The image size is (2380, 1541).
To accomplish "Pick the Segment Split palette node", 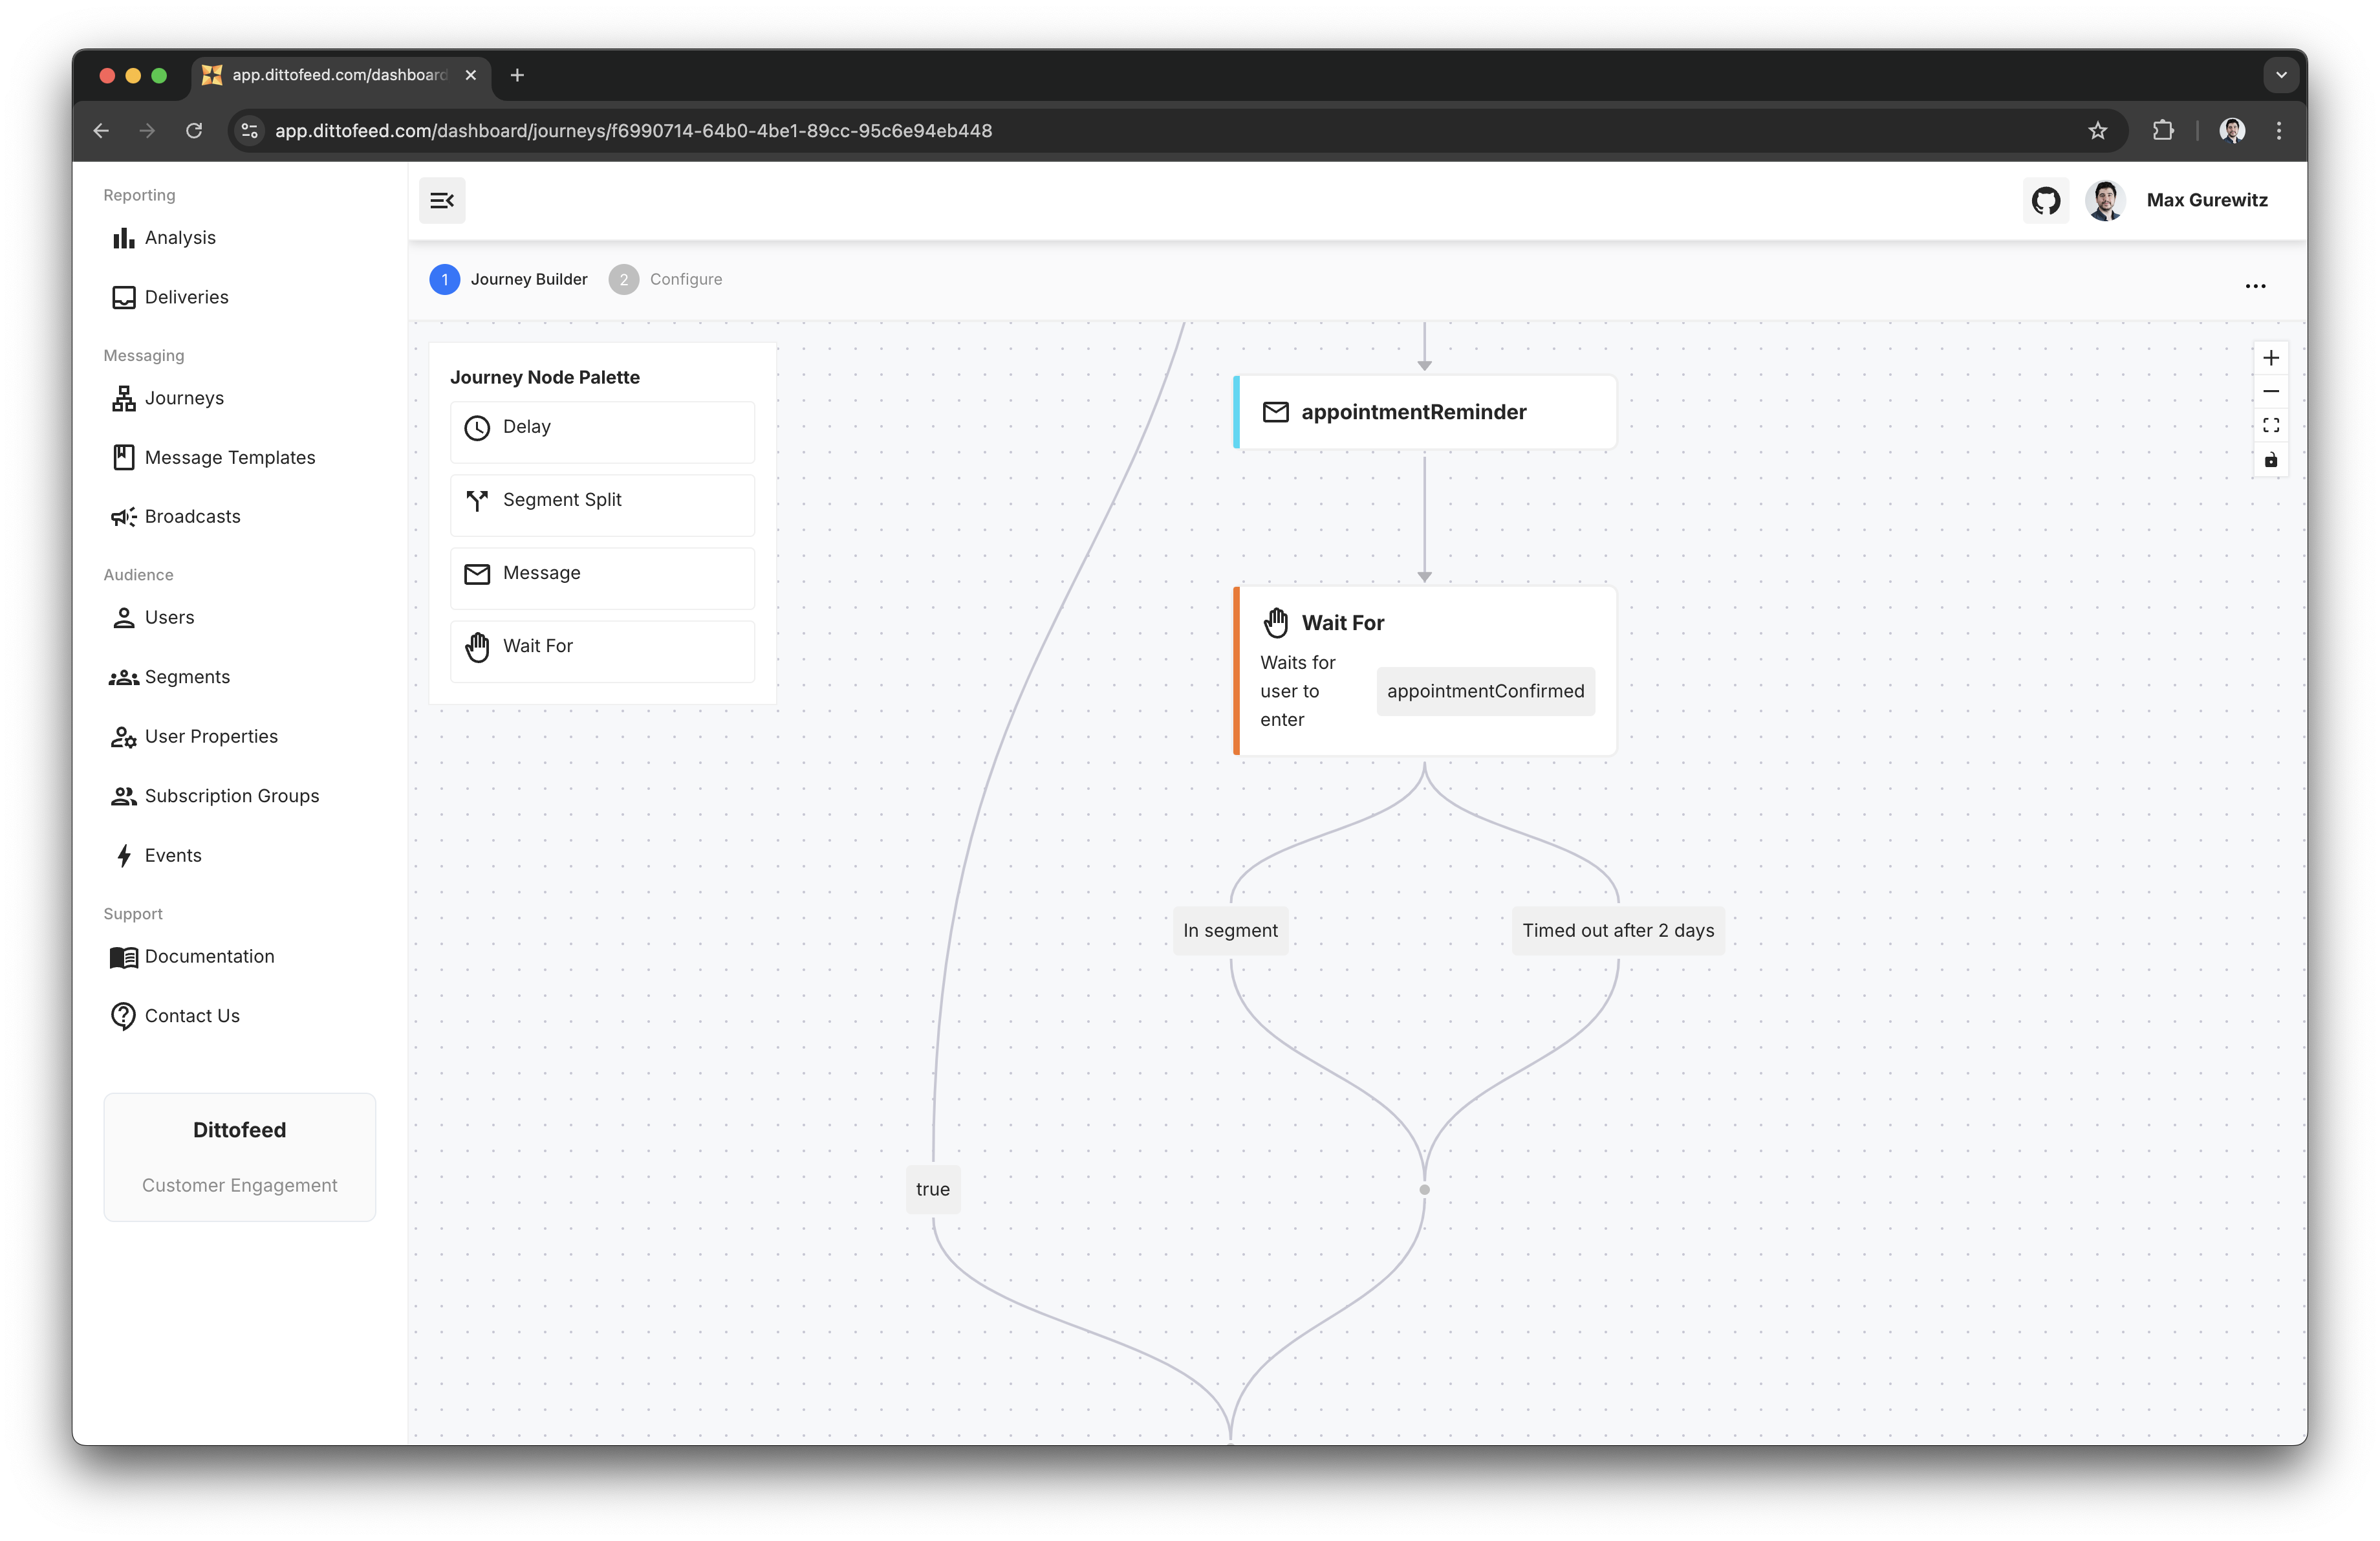I will pyautogui.click(x=602, y=501).
